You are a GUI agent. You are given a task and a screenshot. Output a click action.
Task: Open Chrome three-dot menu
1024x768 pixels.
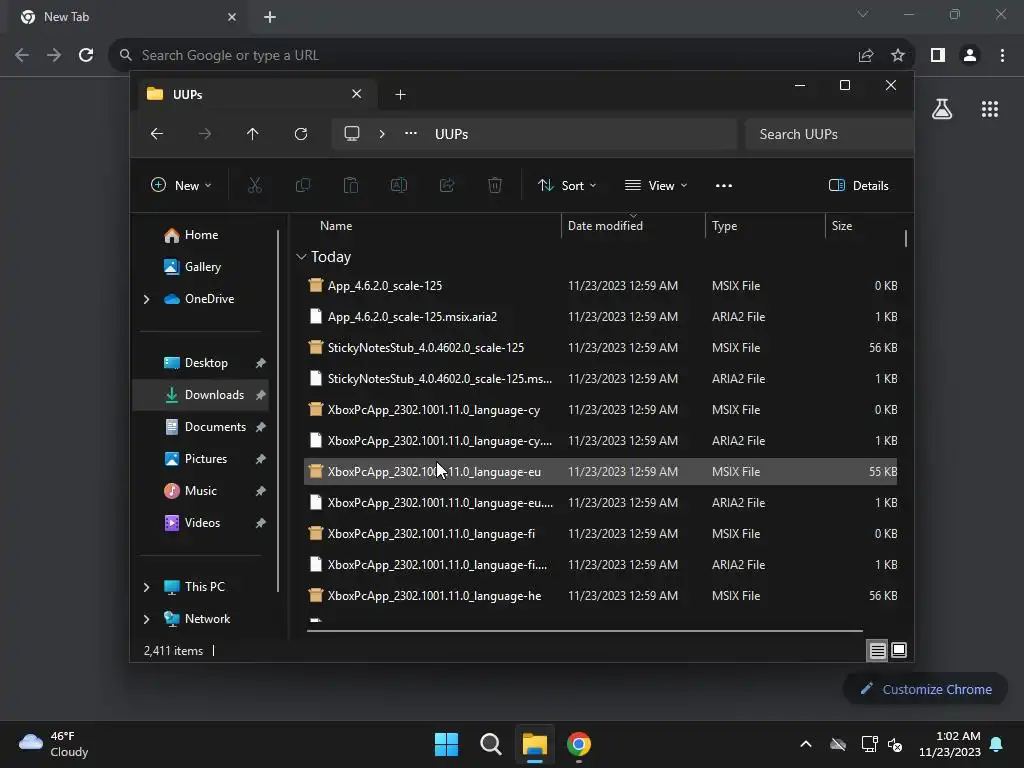pos(1002,55)
